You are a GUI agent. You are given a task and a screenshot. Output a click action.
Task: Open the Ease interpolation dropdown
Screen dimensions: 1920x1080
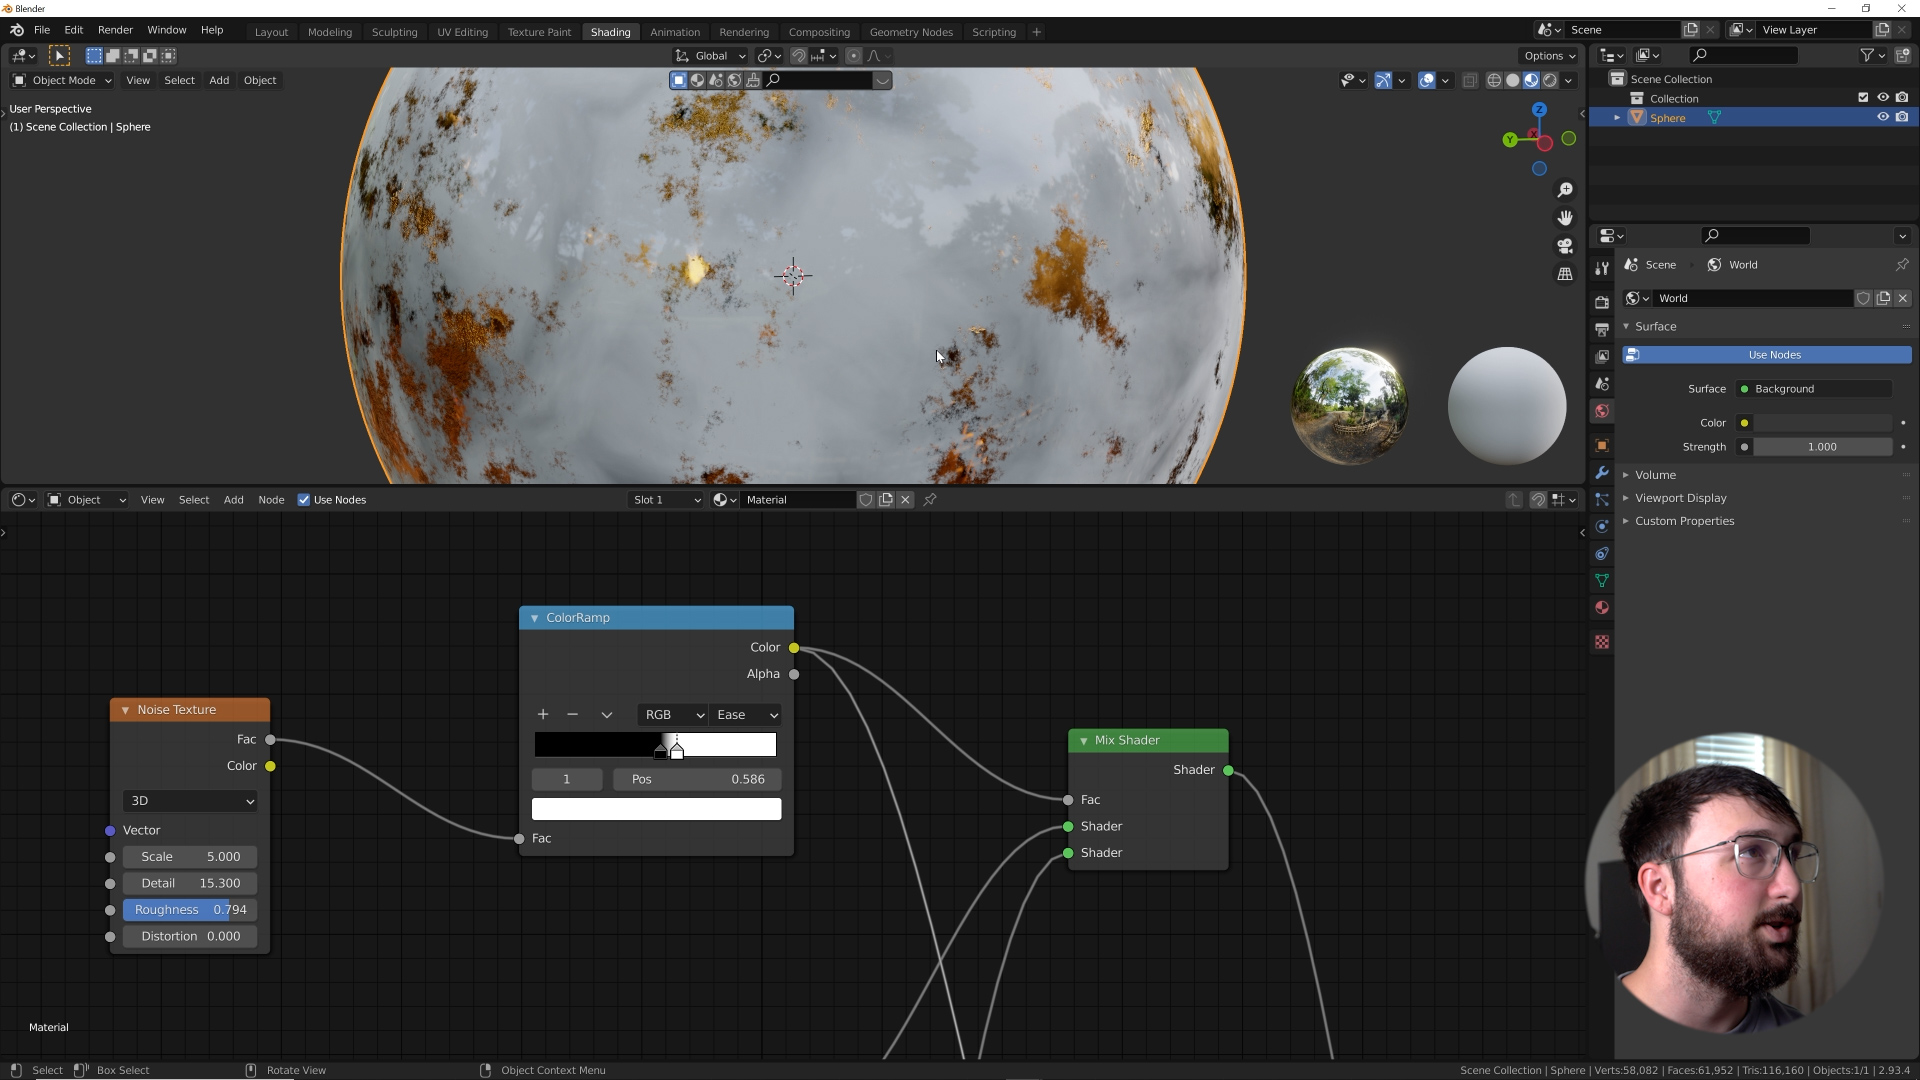point(746,715)
